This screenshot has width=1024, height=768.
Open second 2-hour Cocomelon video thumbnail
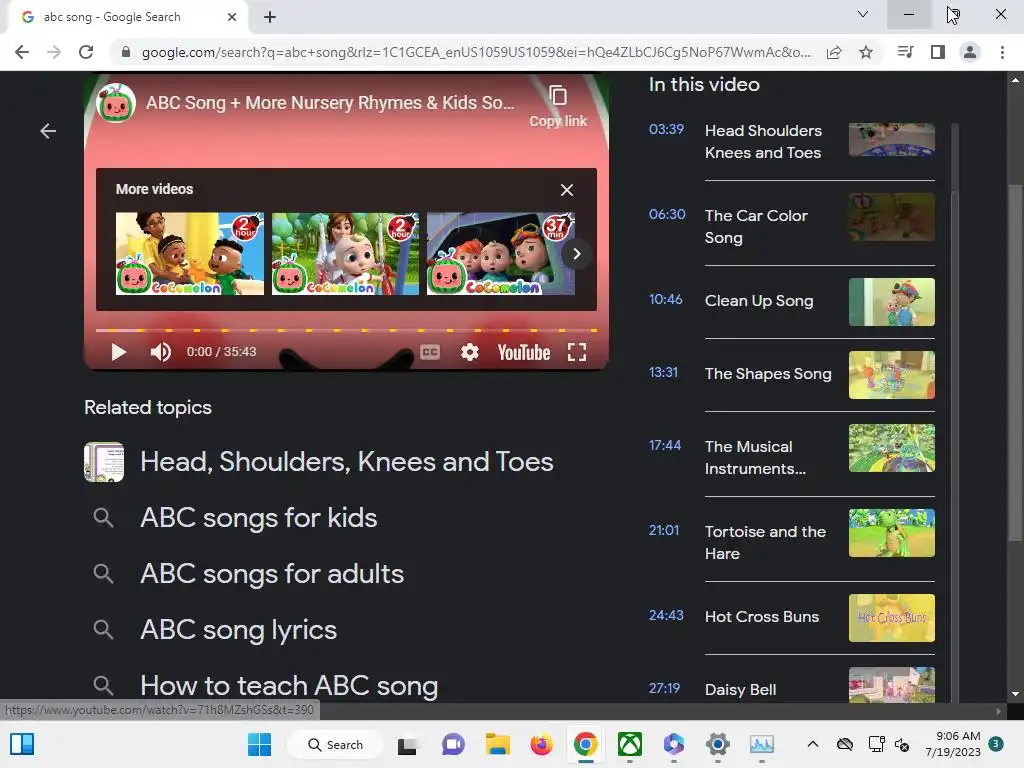(x=345, y=253)
